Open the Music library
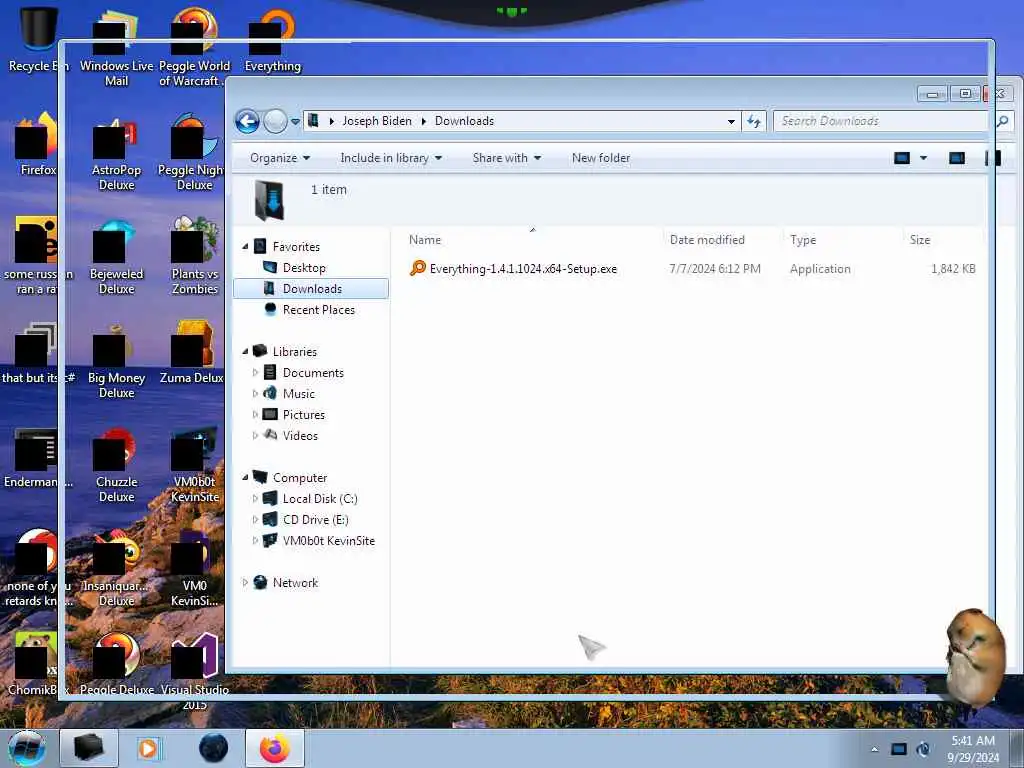The image size is (1024, 768). [x=298, y=394]
